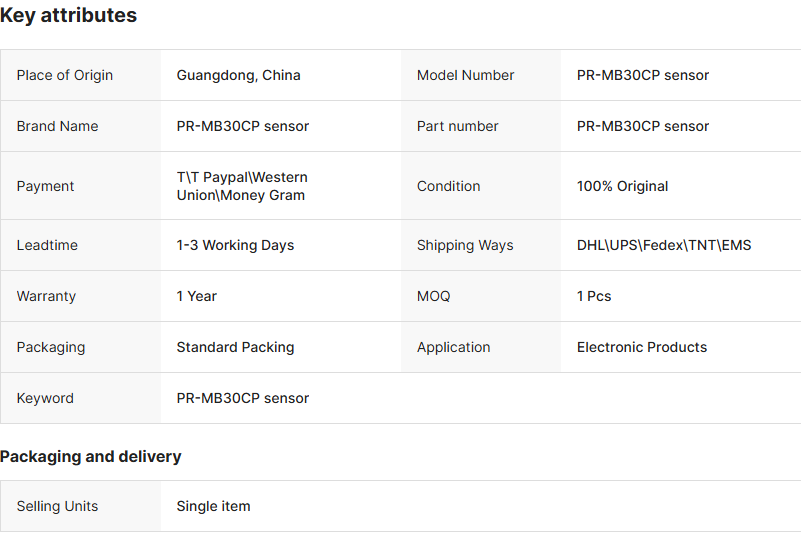The height and width of the screenshot is (534, 801).
Task: Click the Guangdong, China value
Action: pos(238,75)
